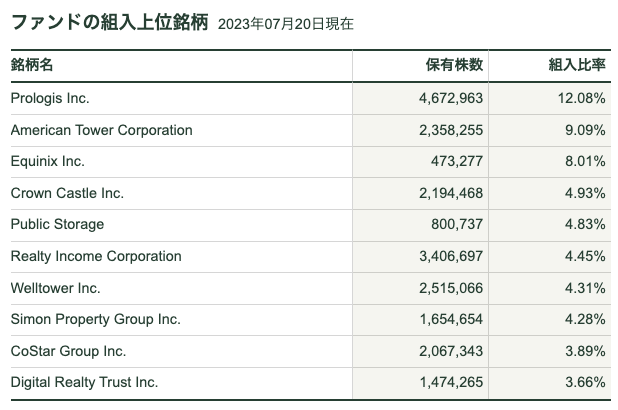Image resolution: width=618 pixels, height=410 pixels.
Task: Select Realty Income Corporation name
Action: pos(96,256)
